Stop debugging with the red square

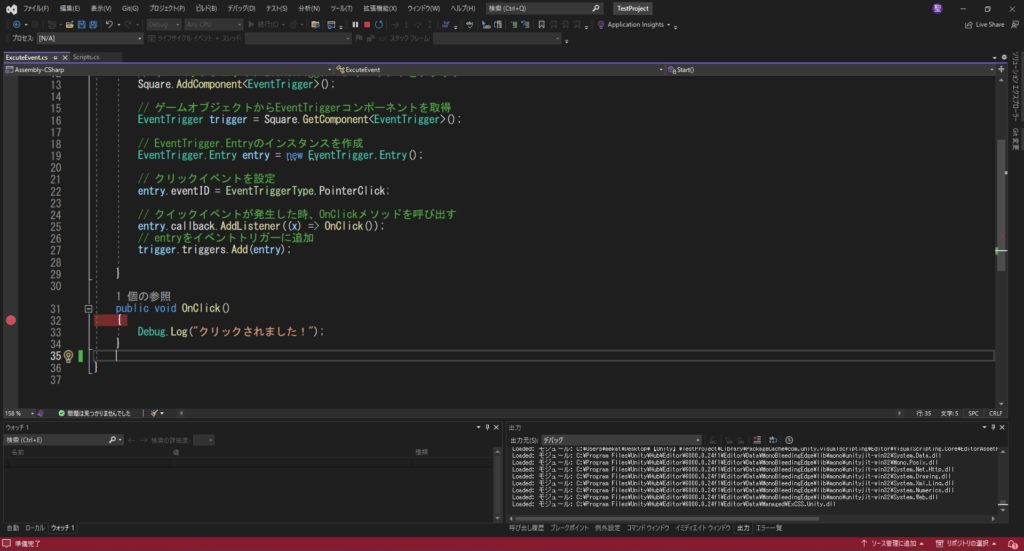click(367, 25)
